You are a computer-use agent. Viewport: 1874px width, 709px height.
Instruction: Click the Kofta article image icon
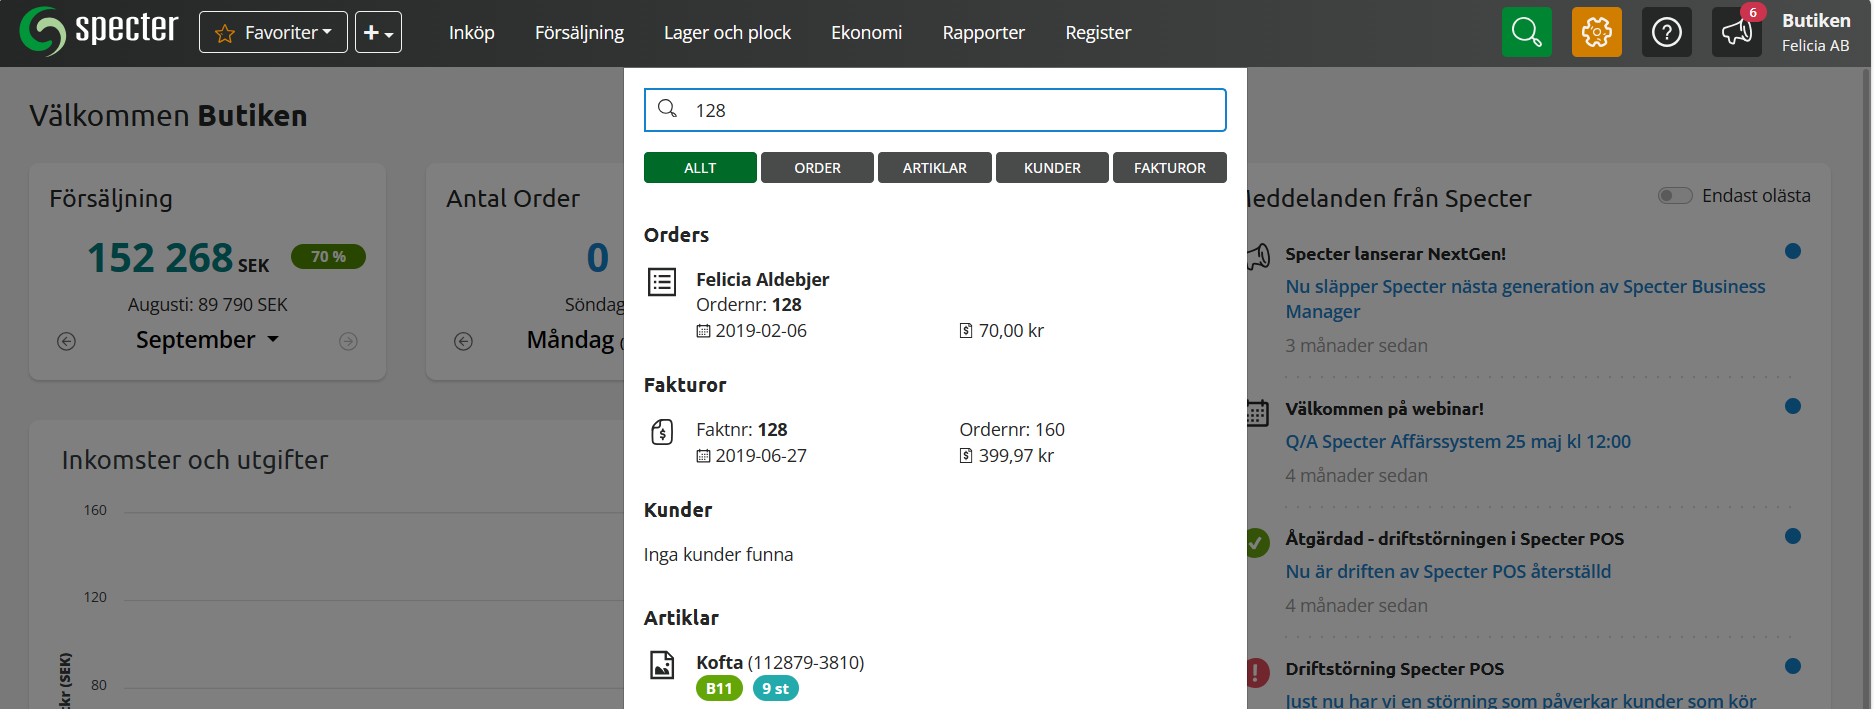tap(662, 665)
